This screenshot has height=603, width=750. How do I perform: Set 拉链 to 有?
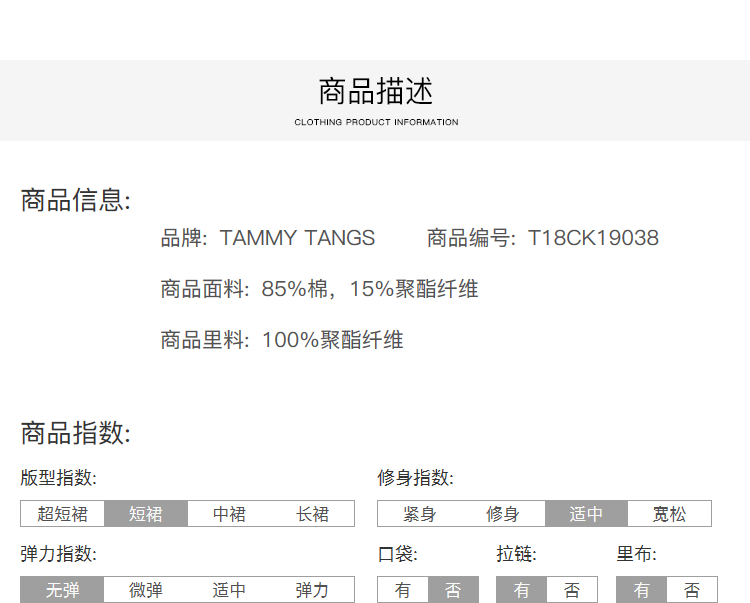(x=521, y=590)
